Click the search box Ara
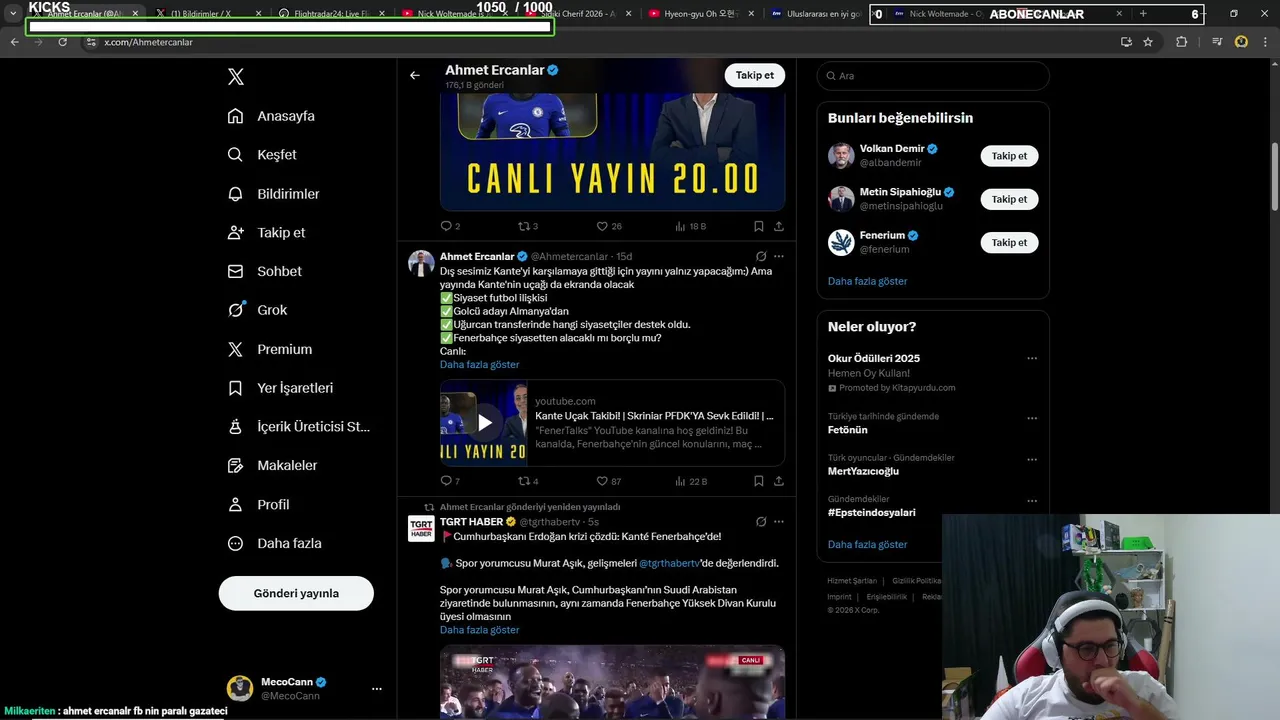Image resolution: width=1280 pixels, height=720 pixels. click(933, 76)
